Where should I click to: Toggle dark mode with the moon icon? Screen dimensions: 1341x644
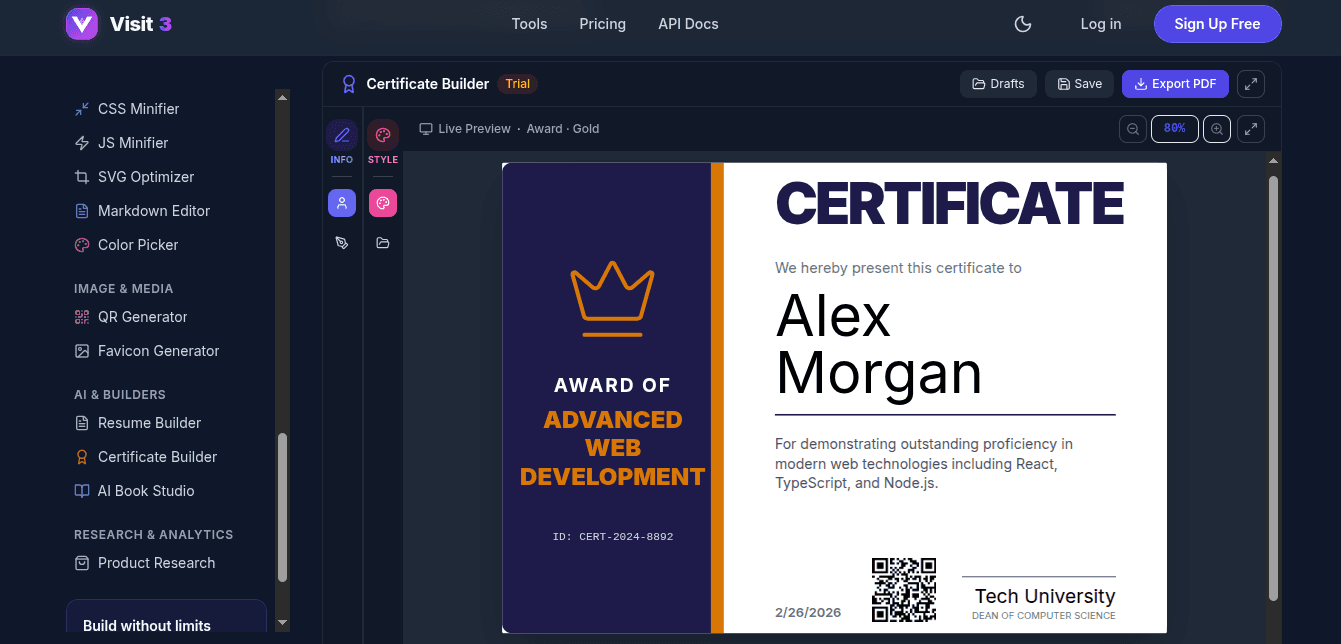coord(1023,24)
